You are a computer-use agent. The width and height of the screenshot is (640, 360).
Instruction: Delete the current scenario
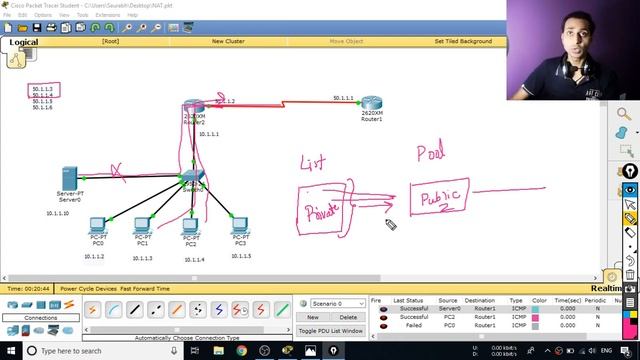pyautogui.click(x=348, y=317)
